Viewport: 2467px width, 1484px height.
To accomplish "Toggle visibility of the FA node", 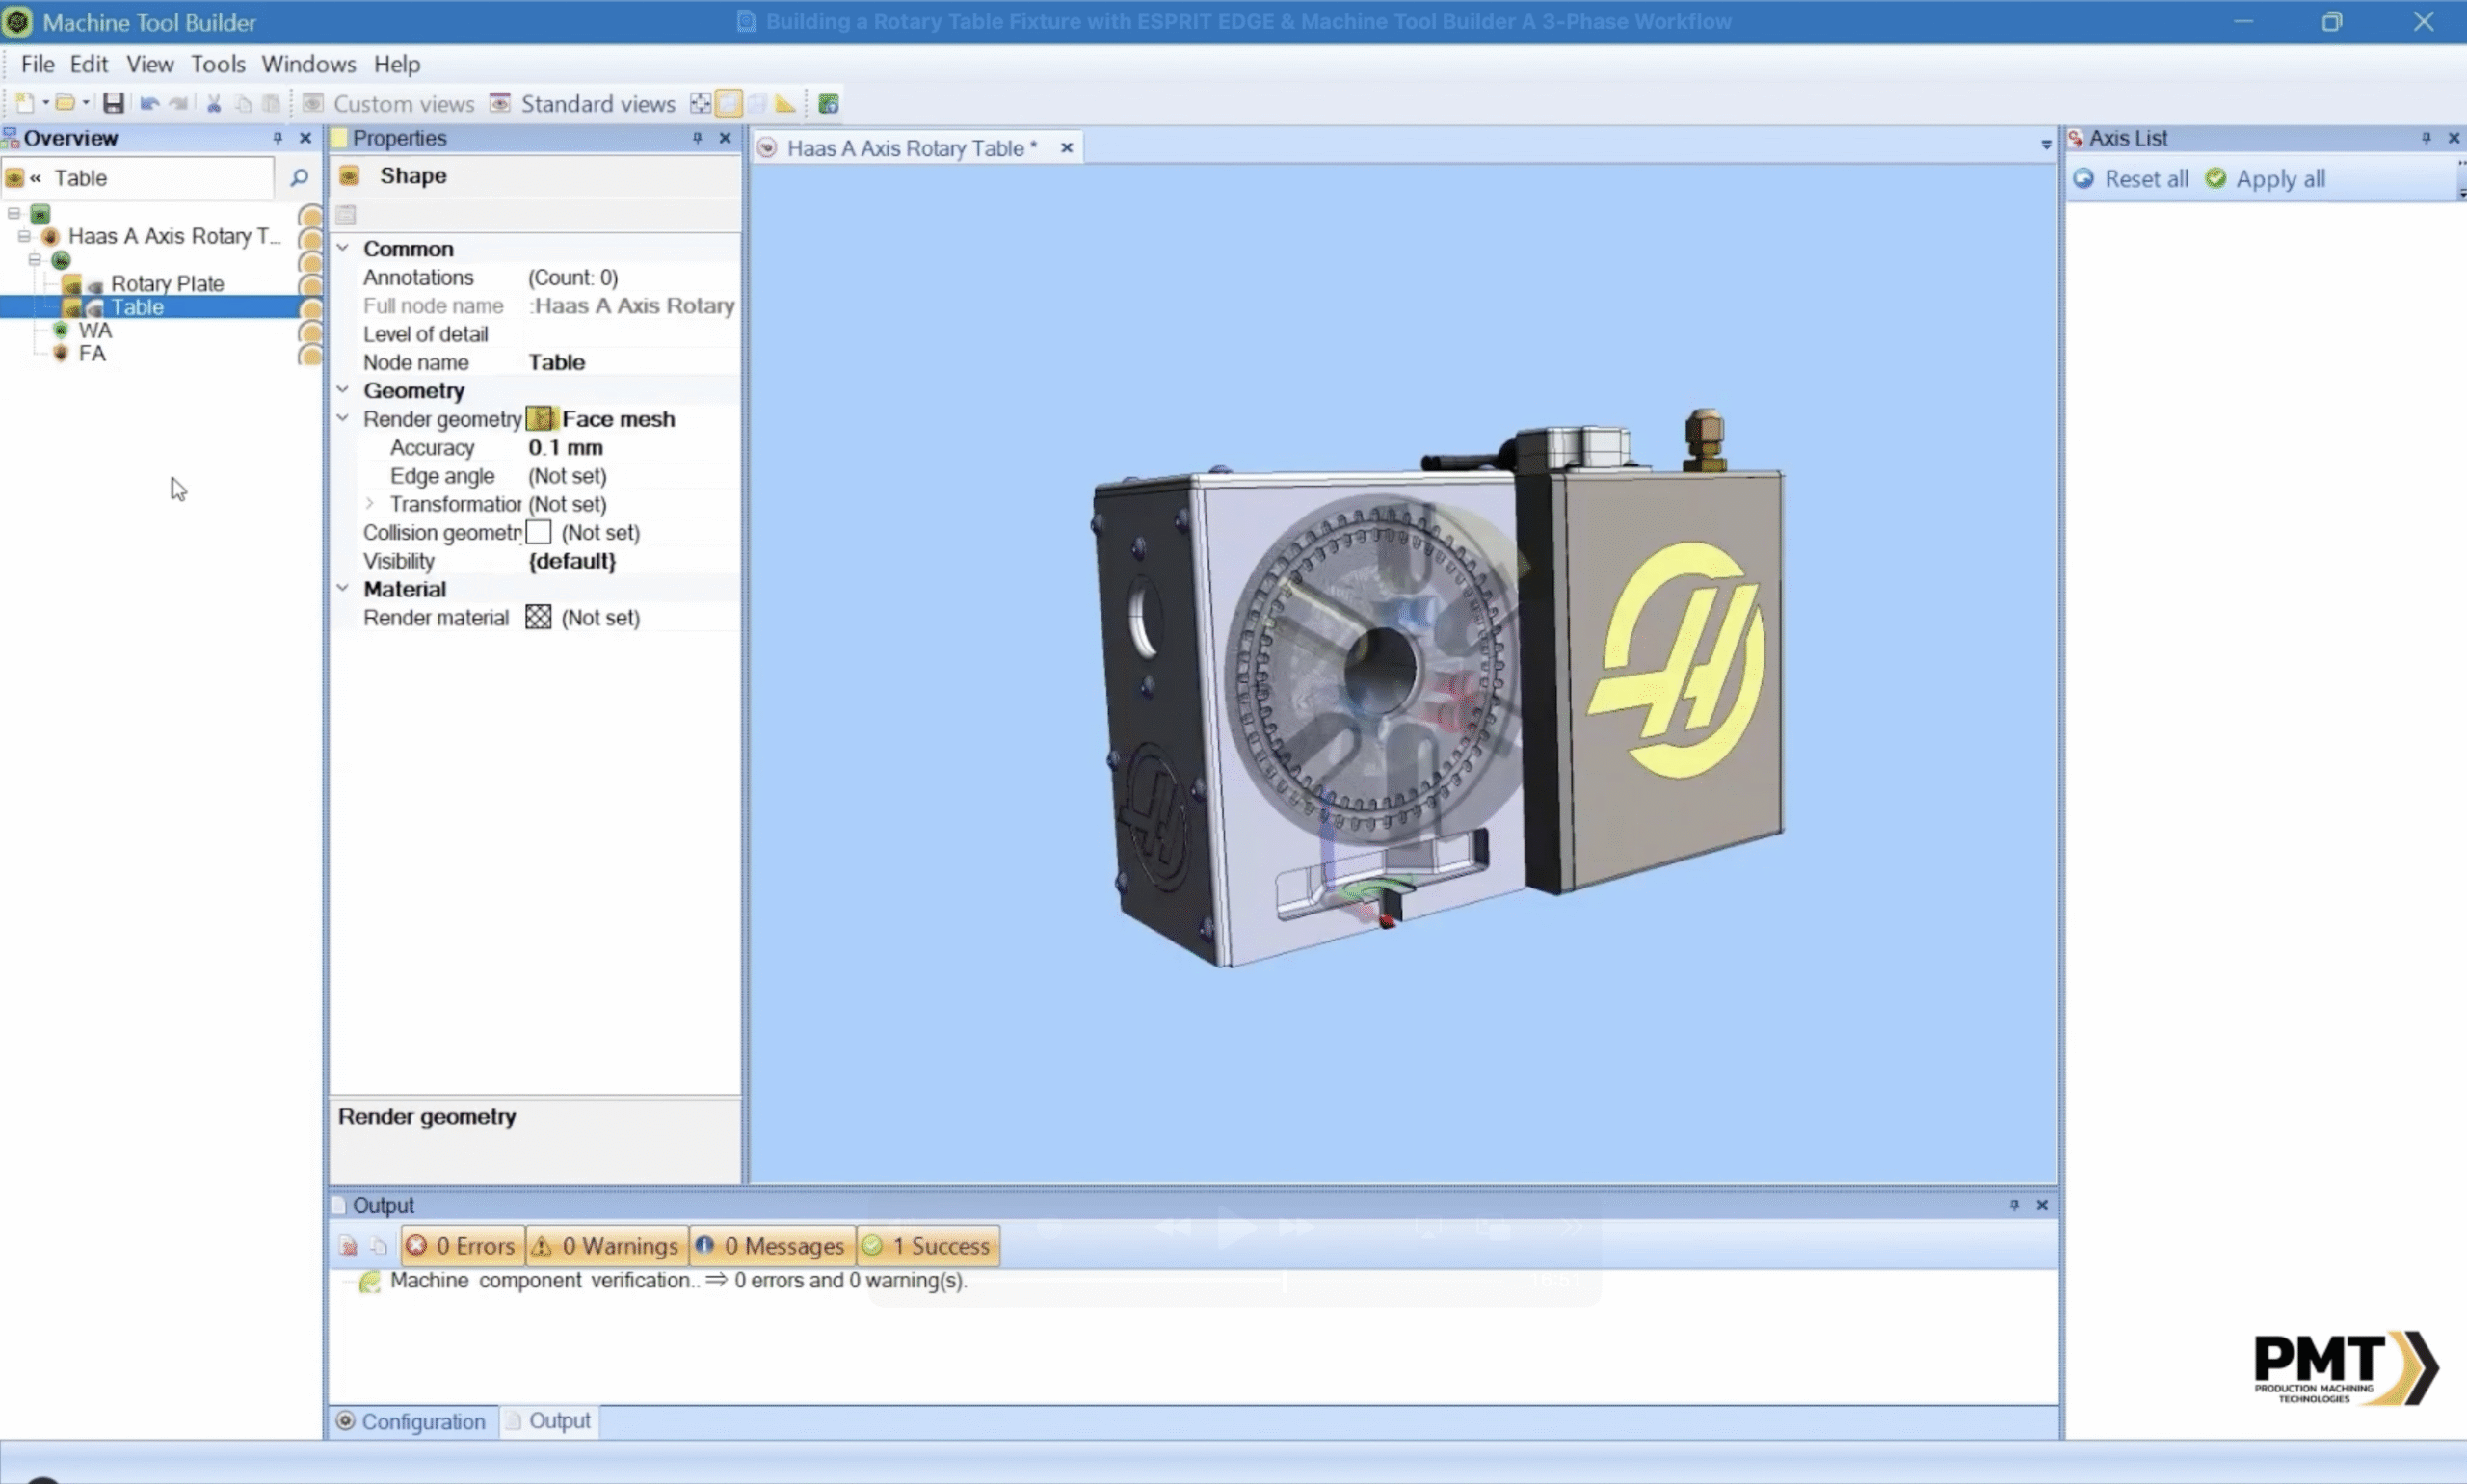I will tap(310, 354).
